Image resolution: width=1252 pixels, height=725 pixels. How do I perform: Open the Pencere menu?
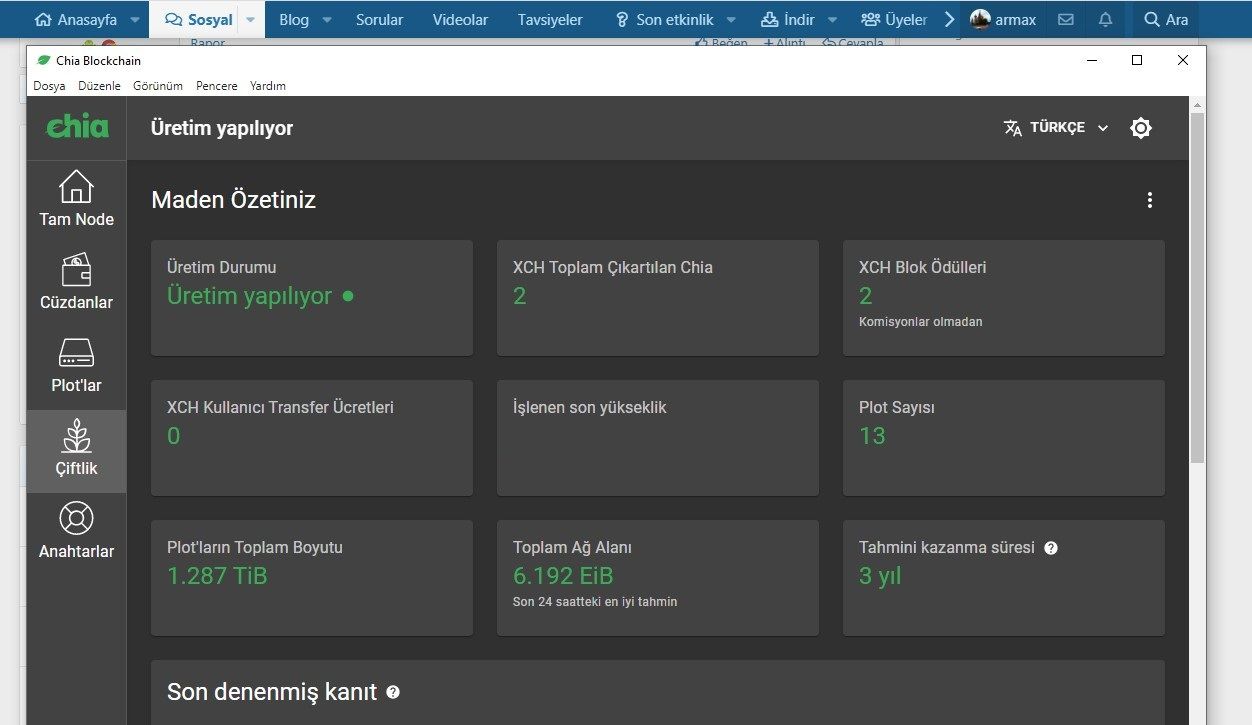(x=217, y=86)
